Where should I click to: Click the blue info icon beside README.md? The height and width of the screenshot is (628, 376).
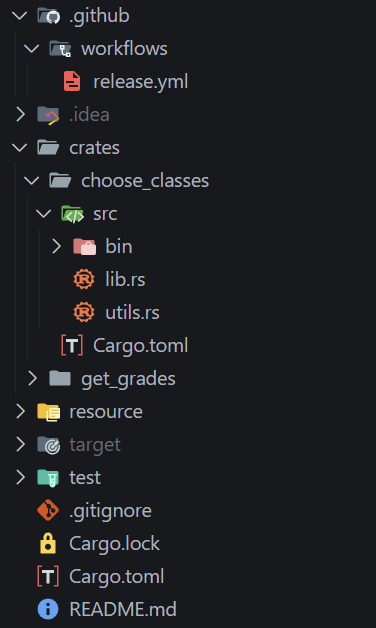pos(48,609)
